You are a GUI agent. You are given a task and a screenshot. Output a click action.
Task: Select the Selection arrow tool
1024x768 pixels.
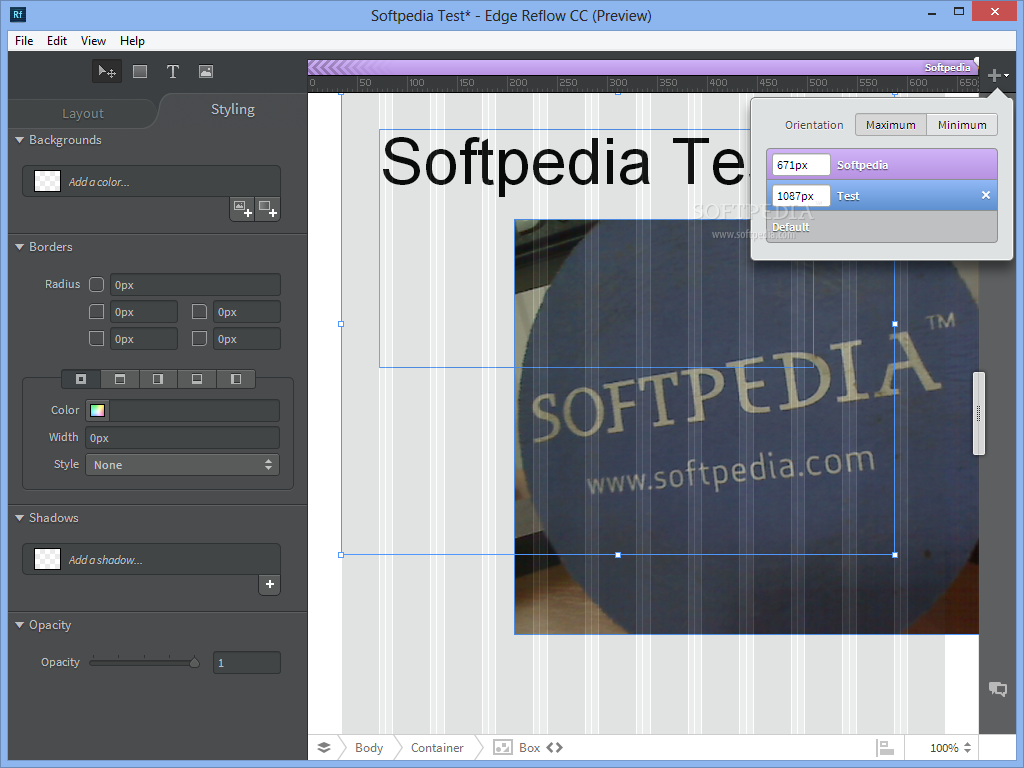106,71
